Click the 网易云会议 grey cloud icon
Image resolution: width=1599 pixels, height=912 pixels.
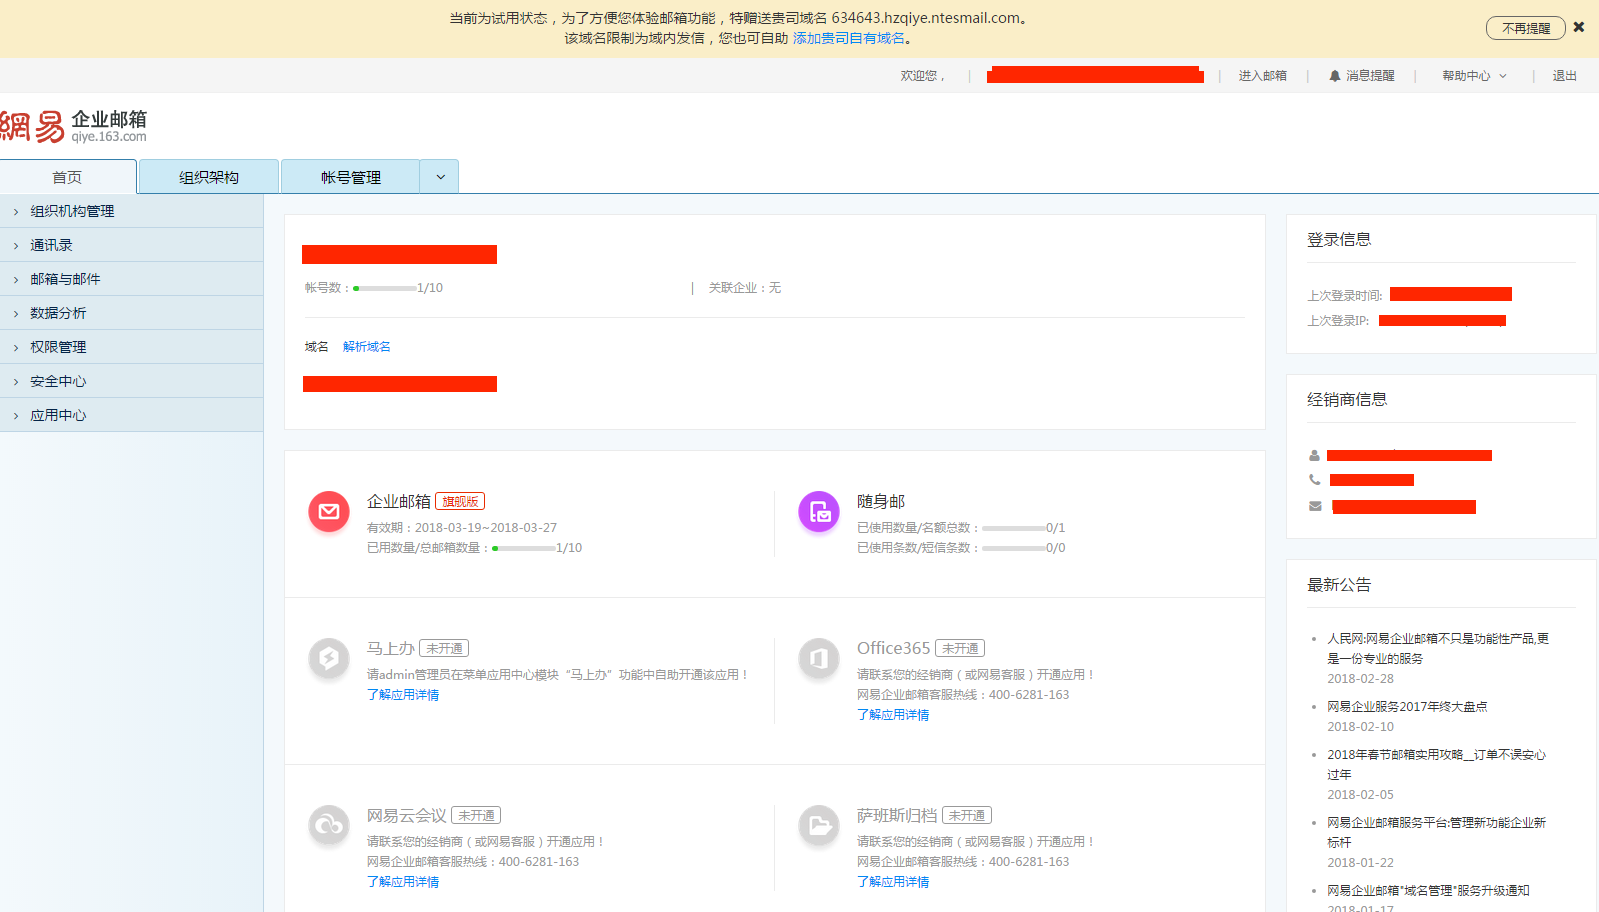point(329,825)
